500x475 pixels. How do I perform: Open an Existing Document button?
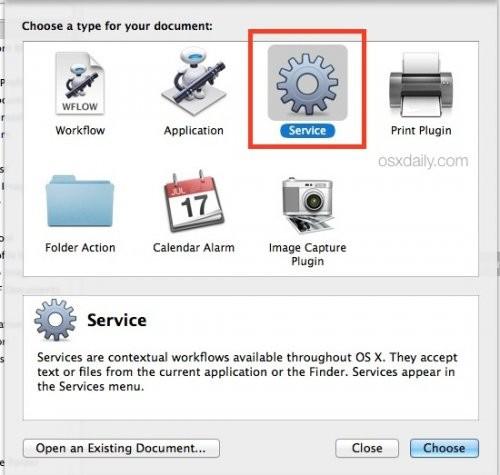(x=121, y=448)
